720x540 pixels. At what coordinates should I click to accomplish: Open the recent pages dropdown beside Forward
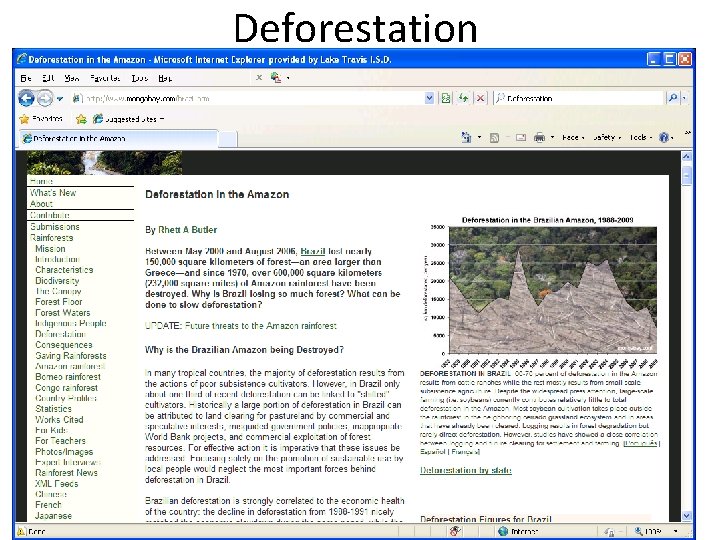pyautogui.click(x=60, y=98)
